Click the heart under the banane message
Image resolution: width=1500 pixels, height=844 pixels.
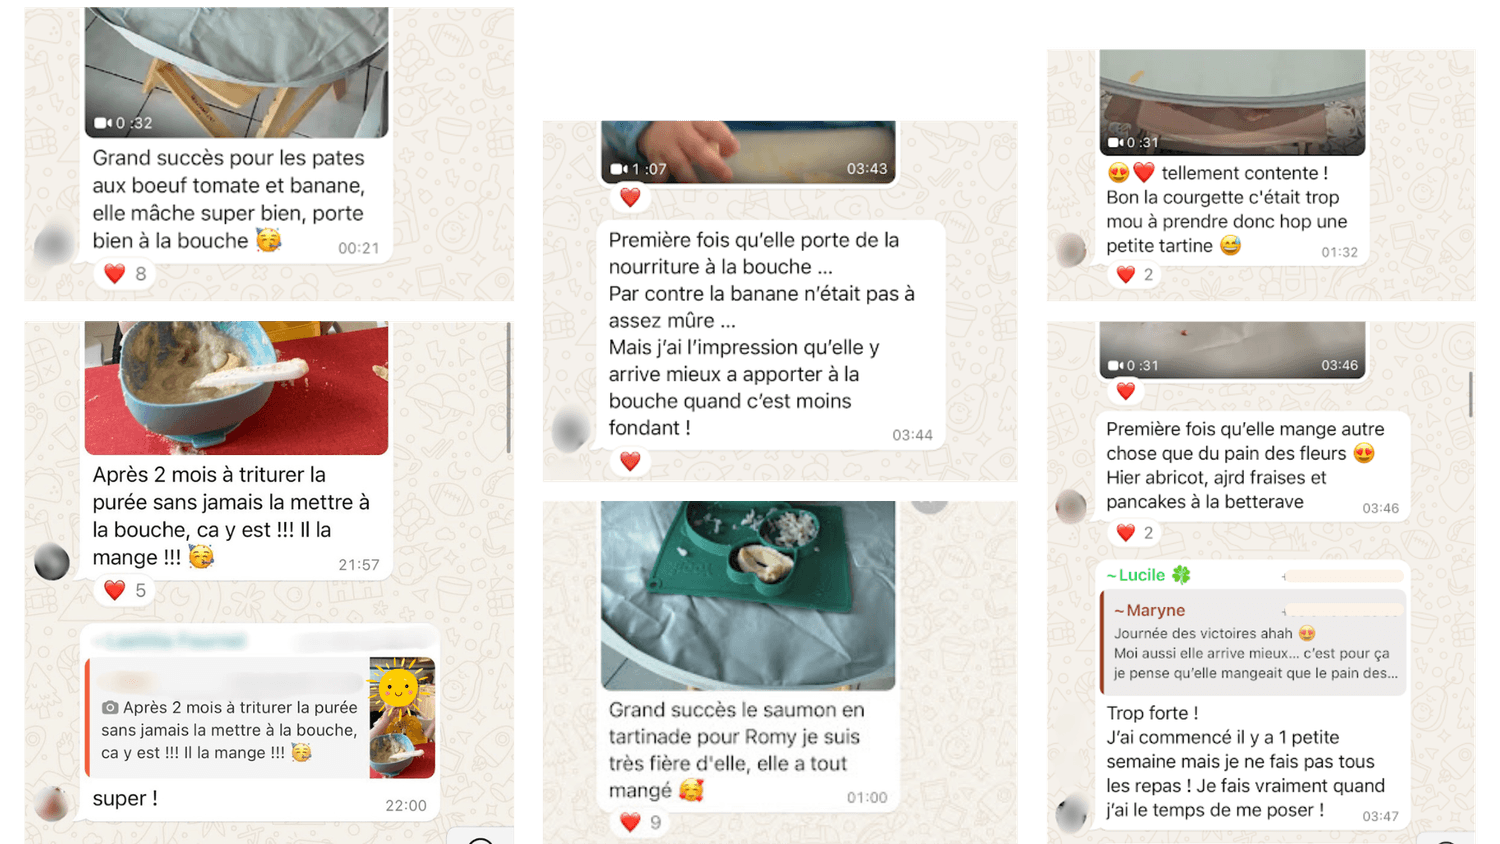(630, 461)
